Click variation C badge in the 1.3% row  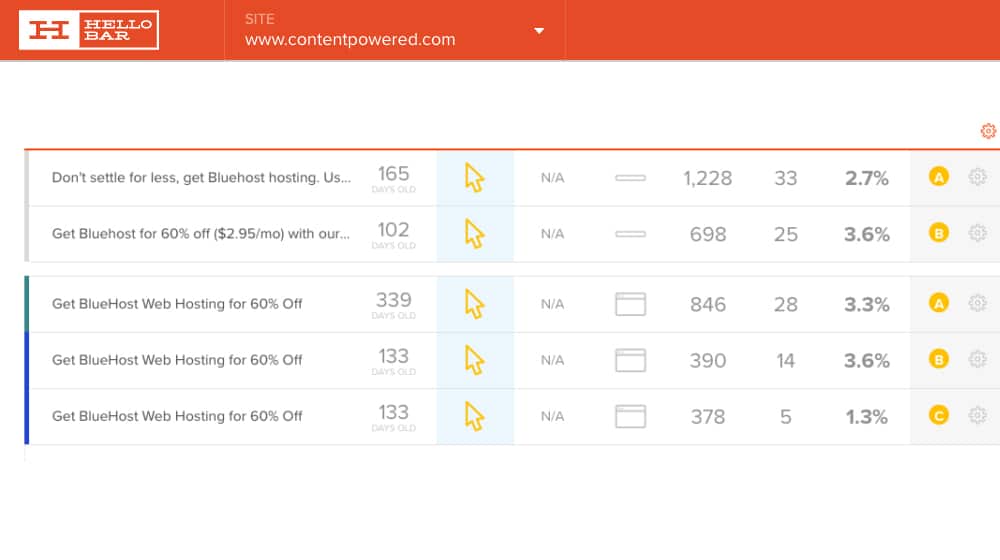click(x=939, y=415)
